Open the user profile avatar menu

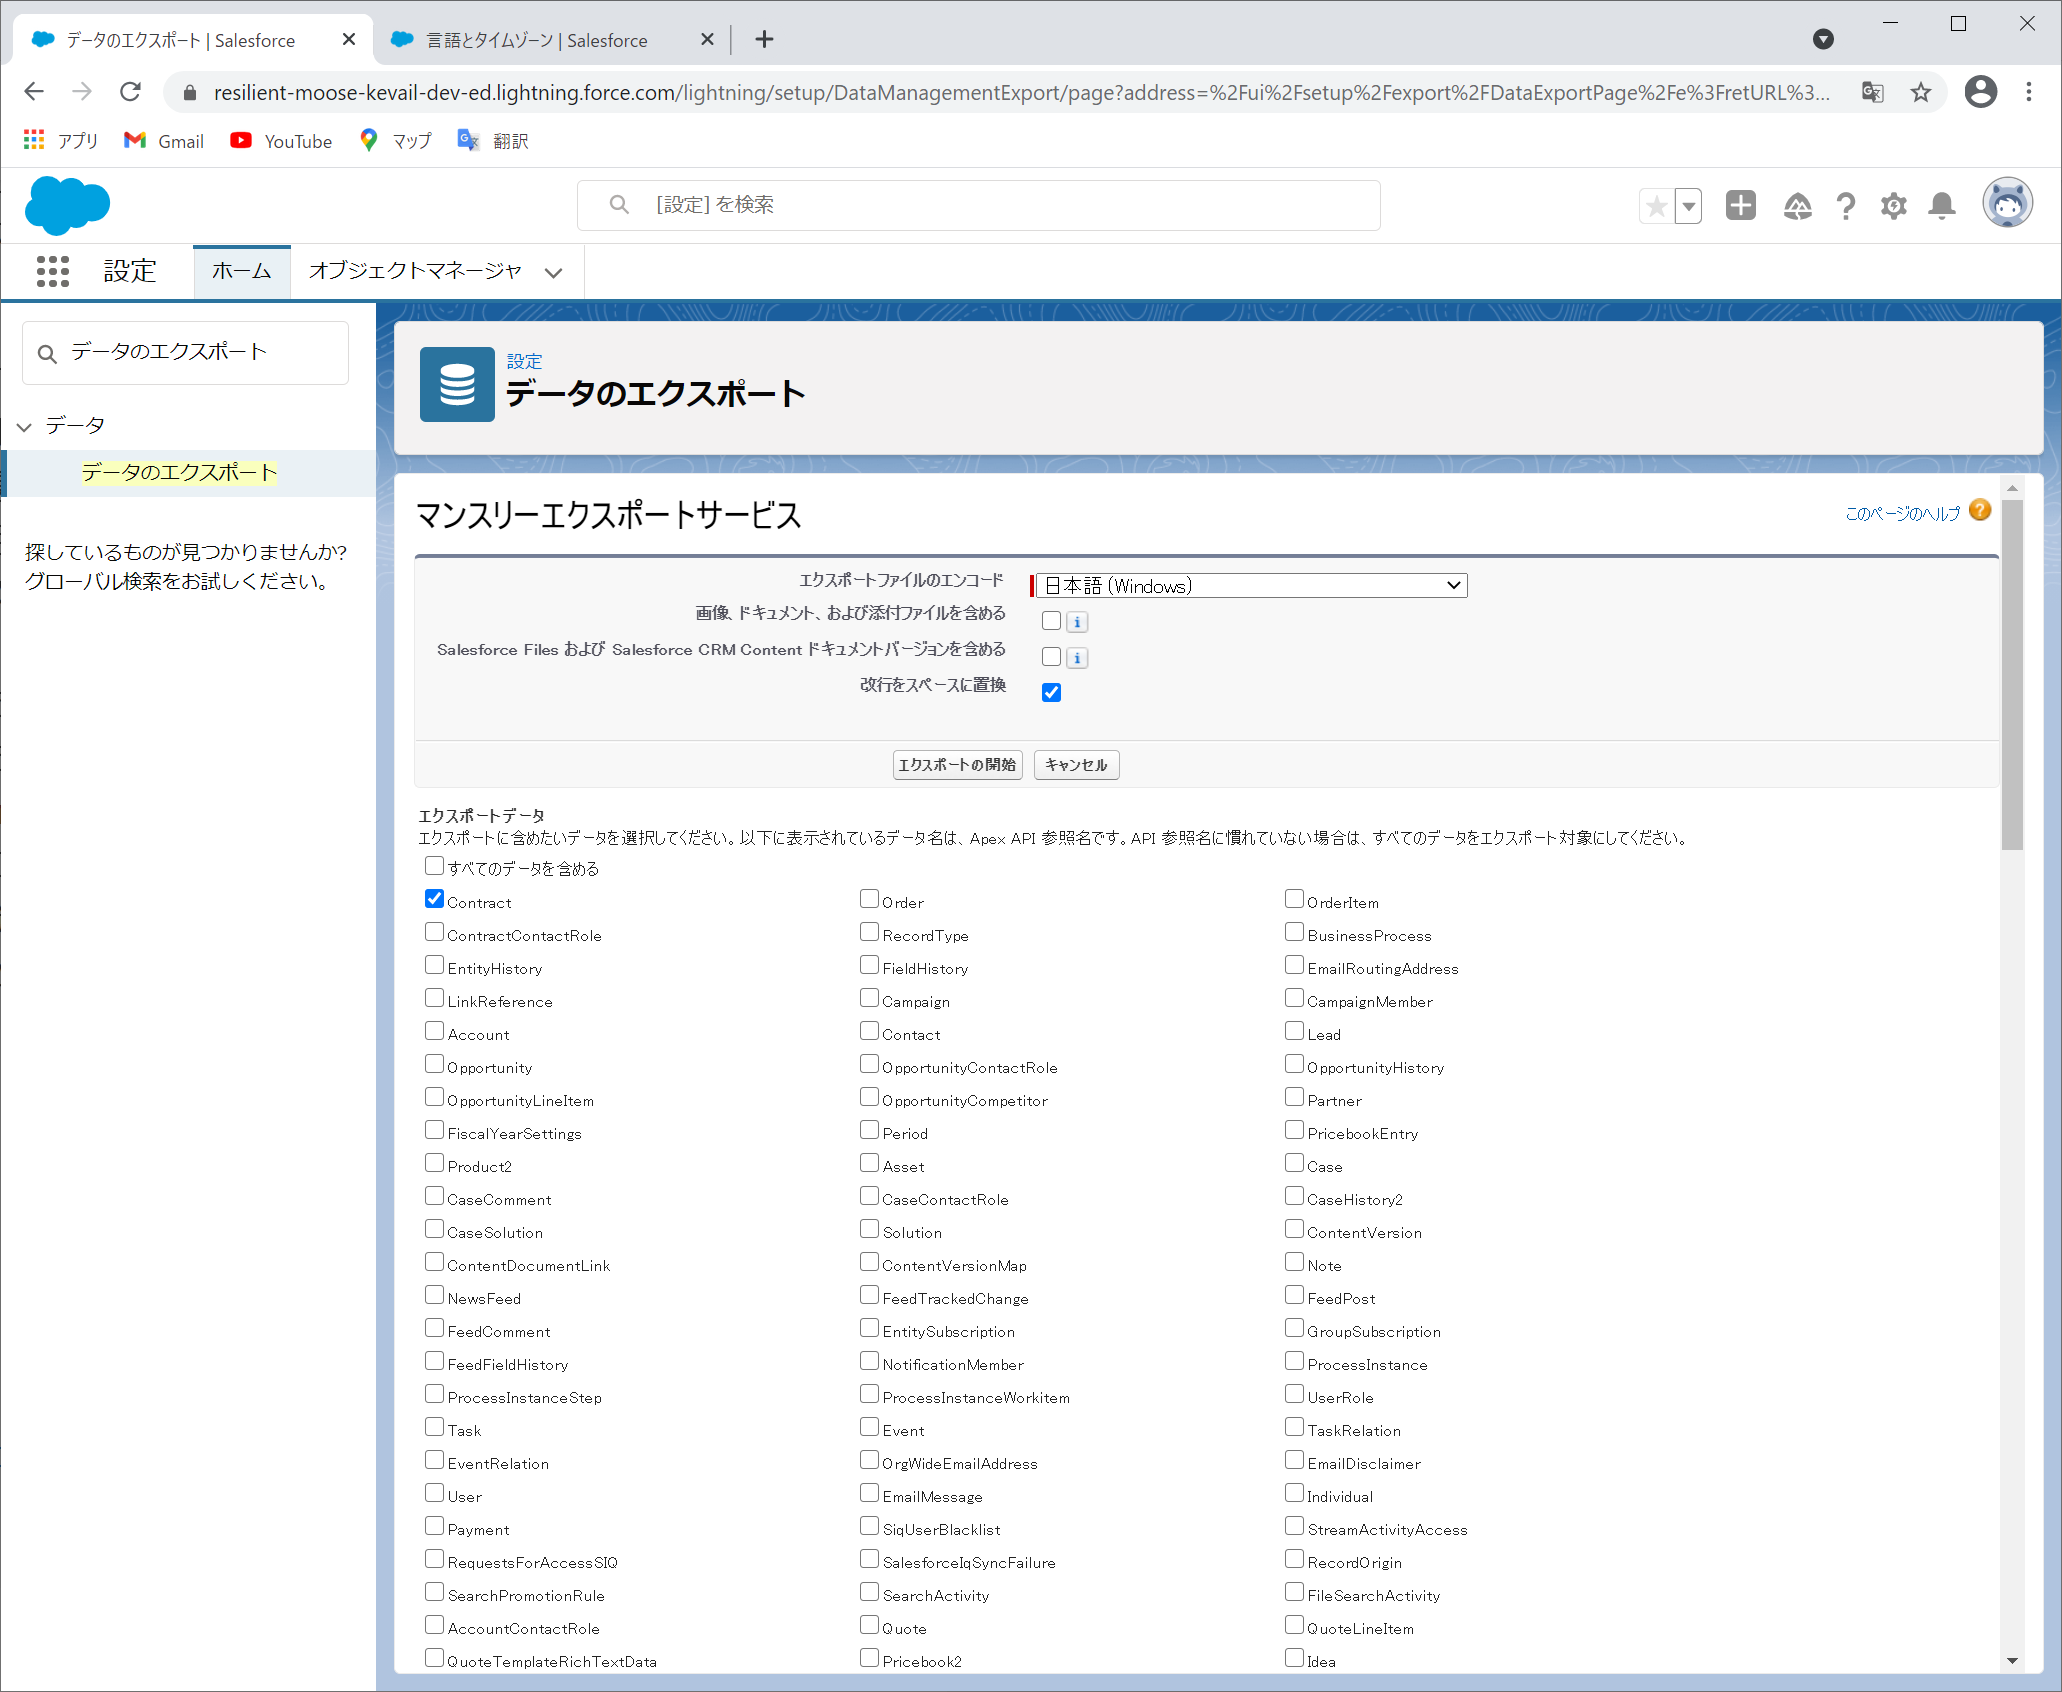[x=2007, y=204]
